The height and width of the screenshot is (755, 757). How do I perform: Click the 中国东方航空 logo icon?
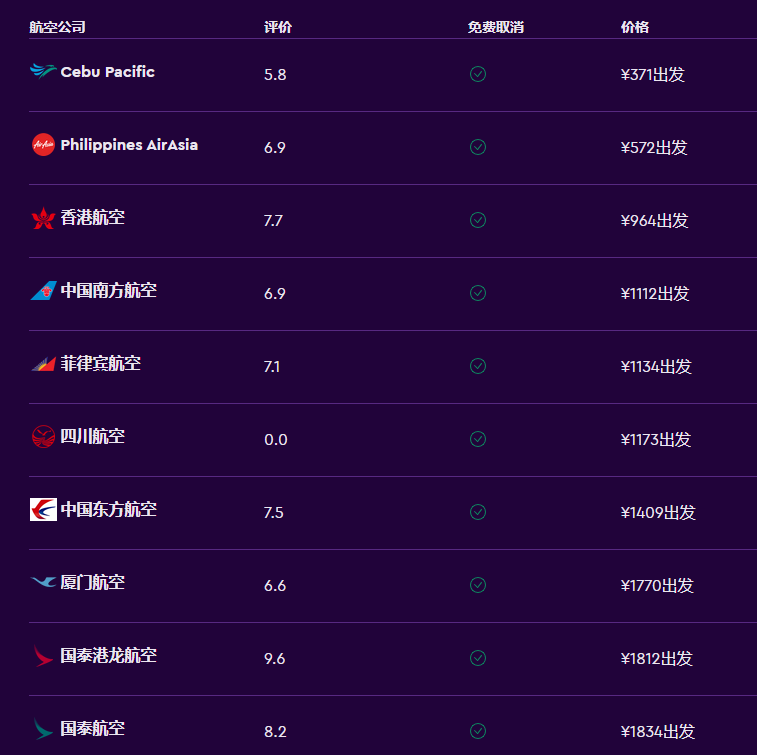click(43, 510)
